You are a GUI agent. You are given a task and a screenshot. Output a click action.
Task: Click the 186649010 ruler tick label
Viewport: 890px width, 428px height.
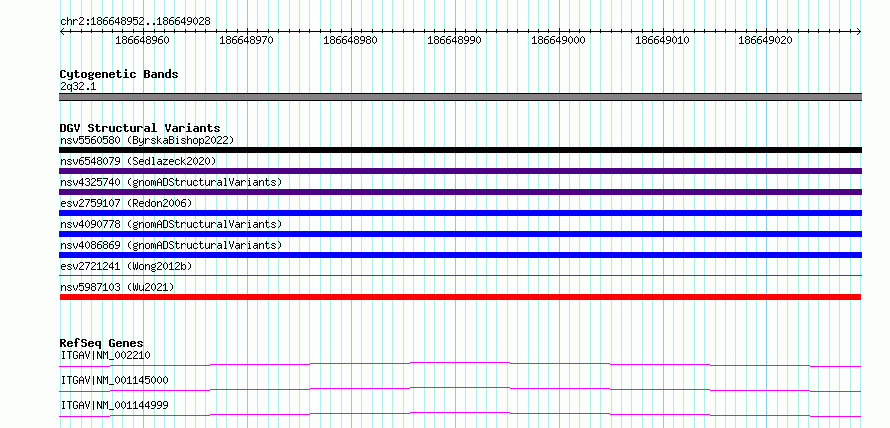point(662,40)
